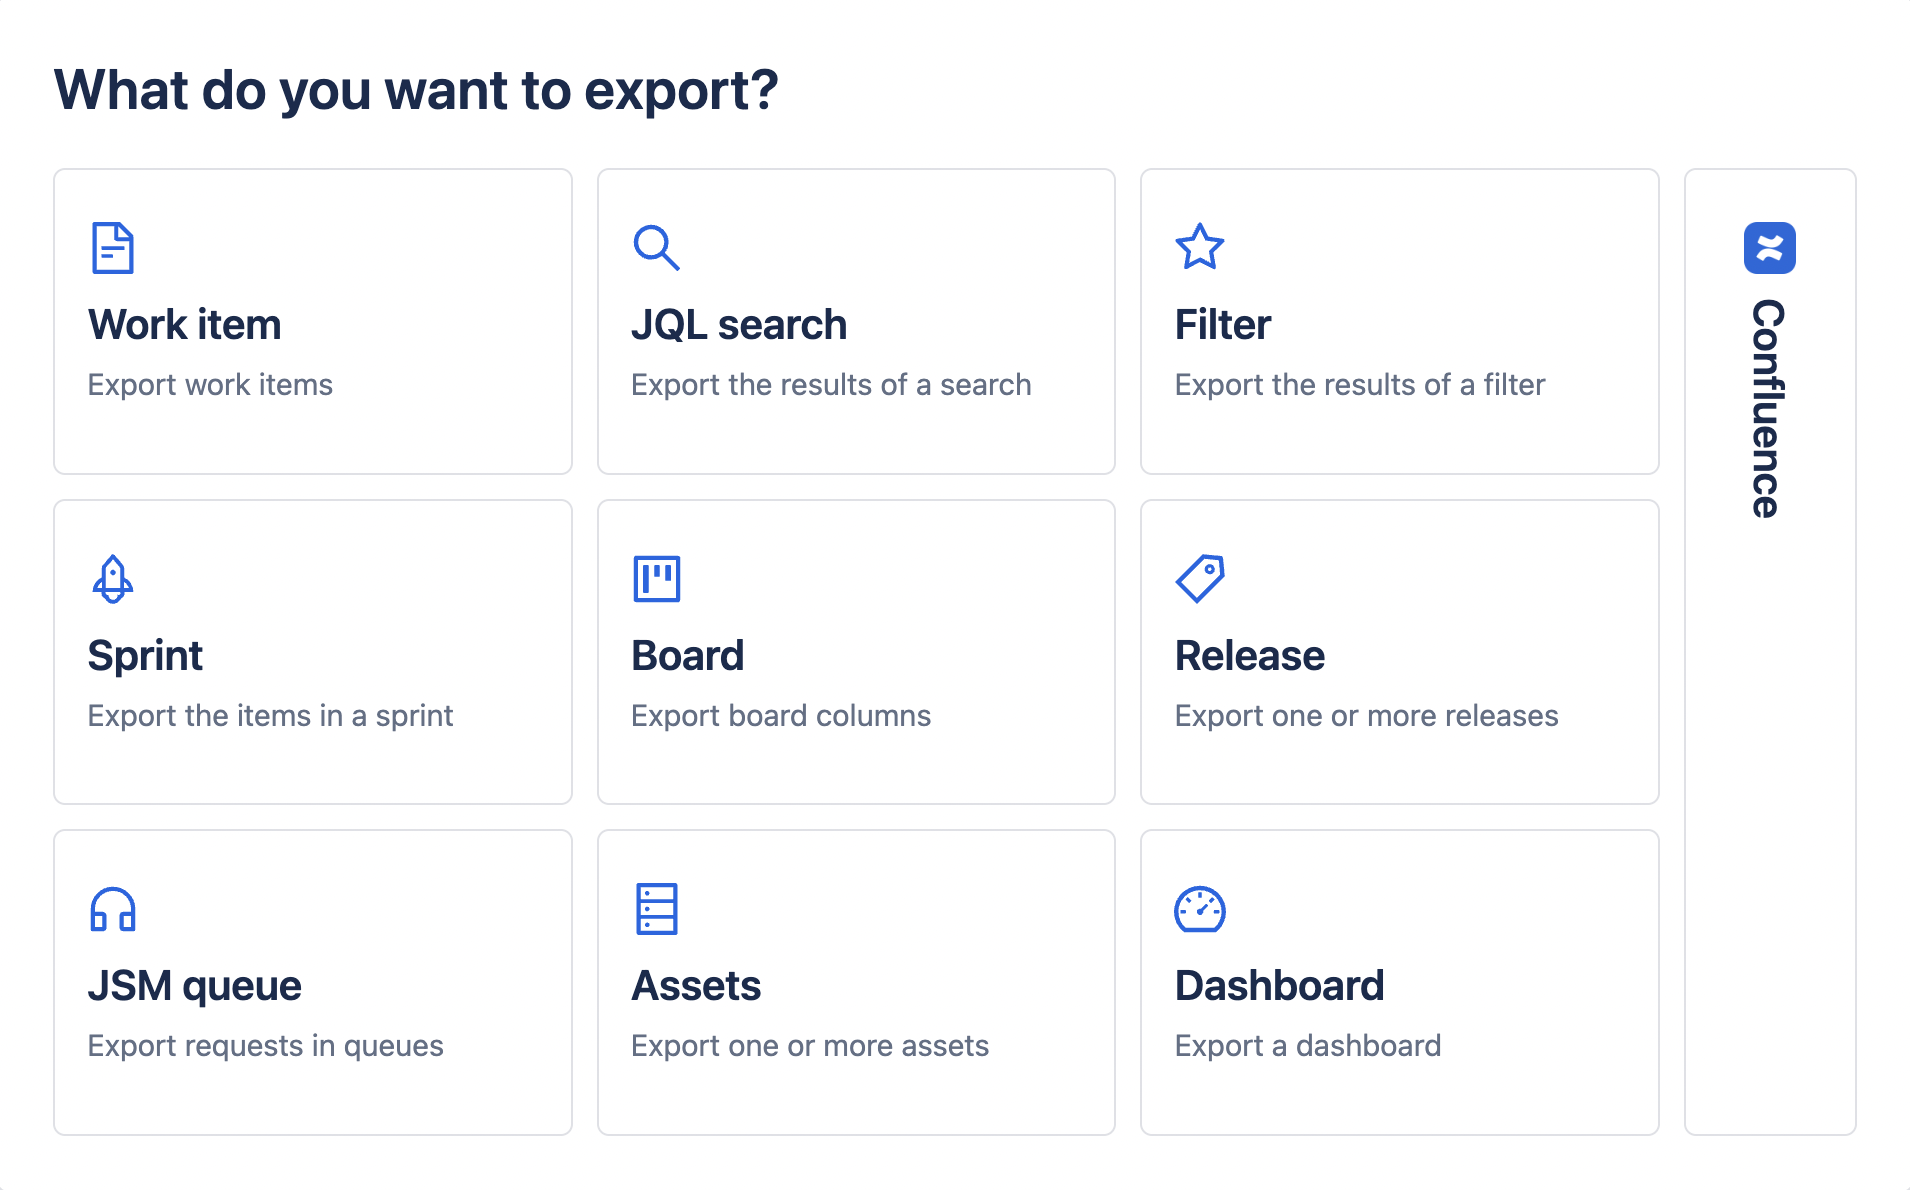The height and width of the screenshot is (1190, 1910).
Task: Click the Board columns icon
Action: tap(656, 578)
